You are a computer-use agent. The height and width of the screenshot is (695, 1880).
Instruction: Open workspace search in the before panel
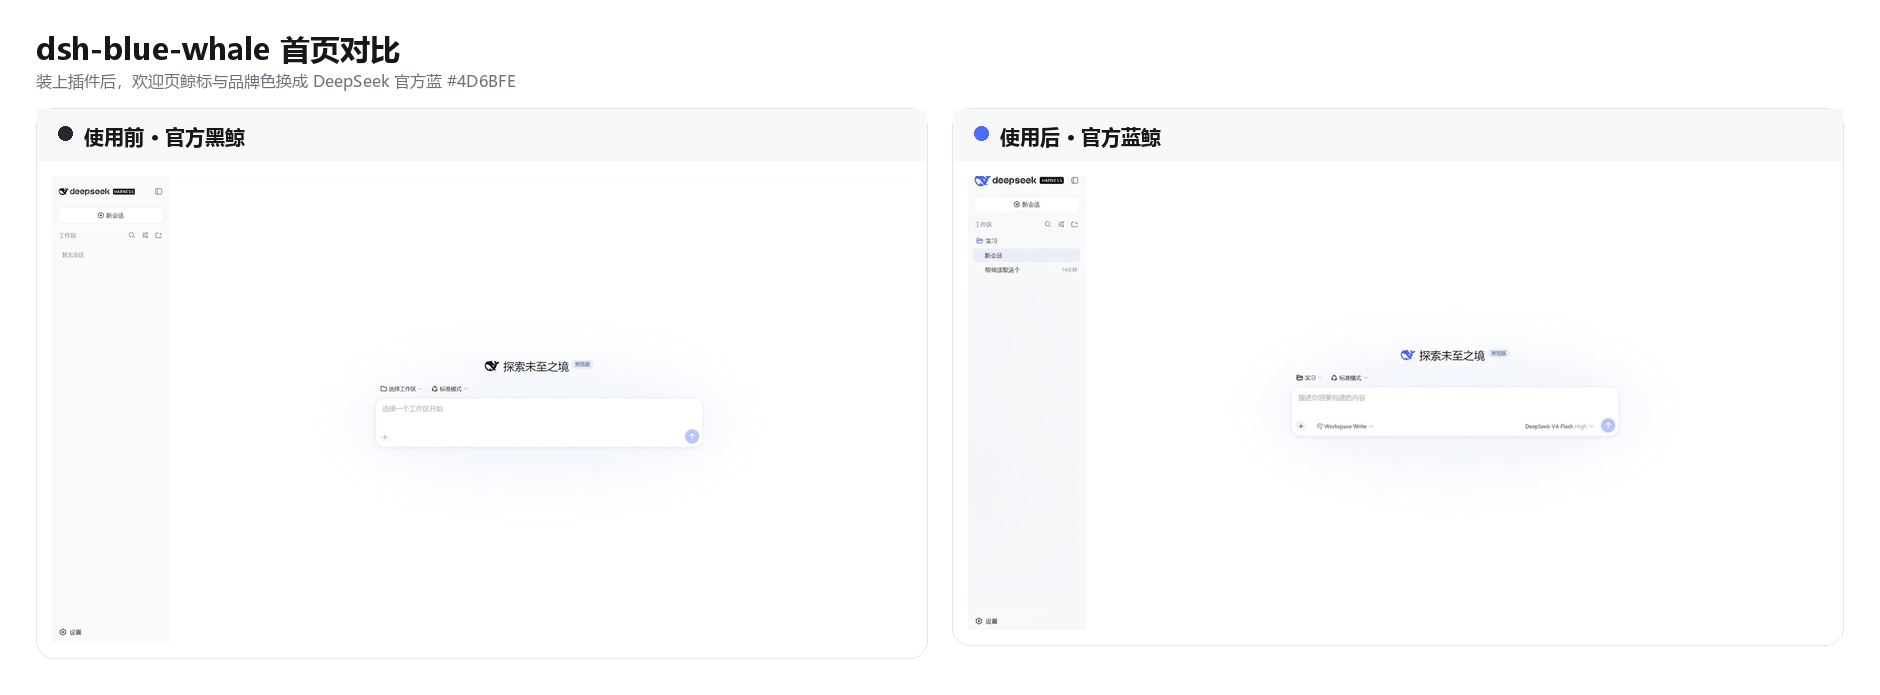pyautogui.click(x=131, y=235)
